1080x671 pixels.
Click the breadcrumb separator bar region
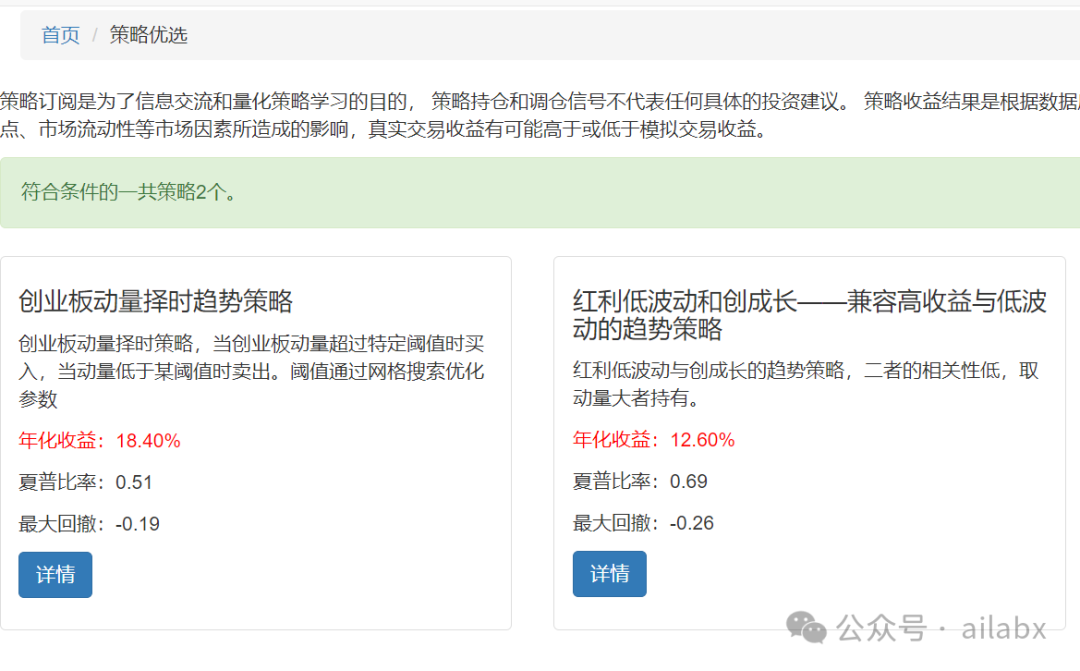[x=95, y=34]
